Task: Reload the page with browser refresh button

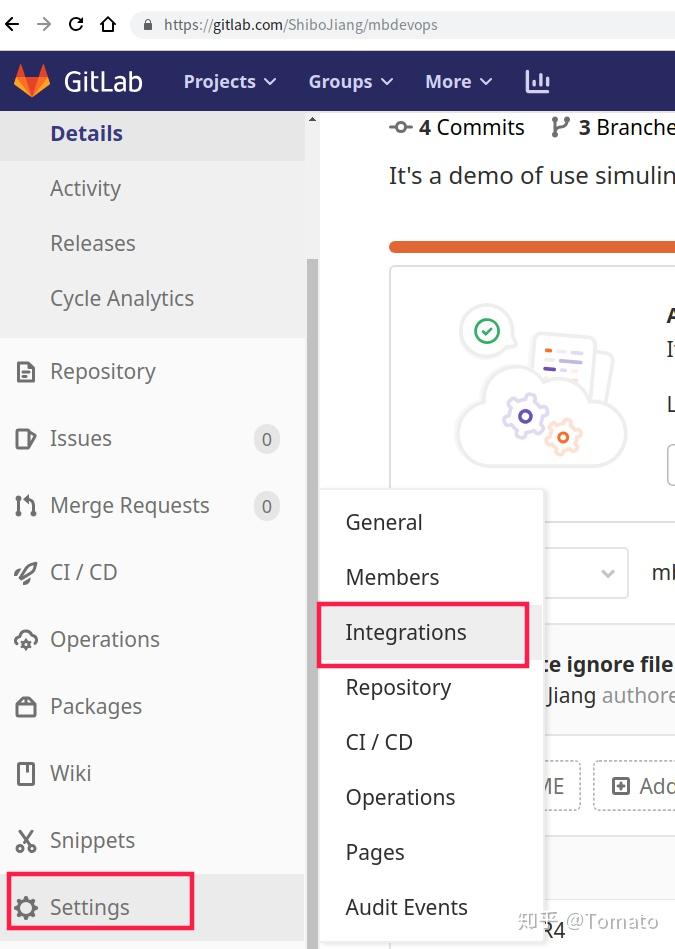Action: pos(76,24)
